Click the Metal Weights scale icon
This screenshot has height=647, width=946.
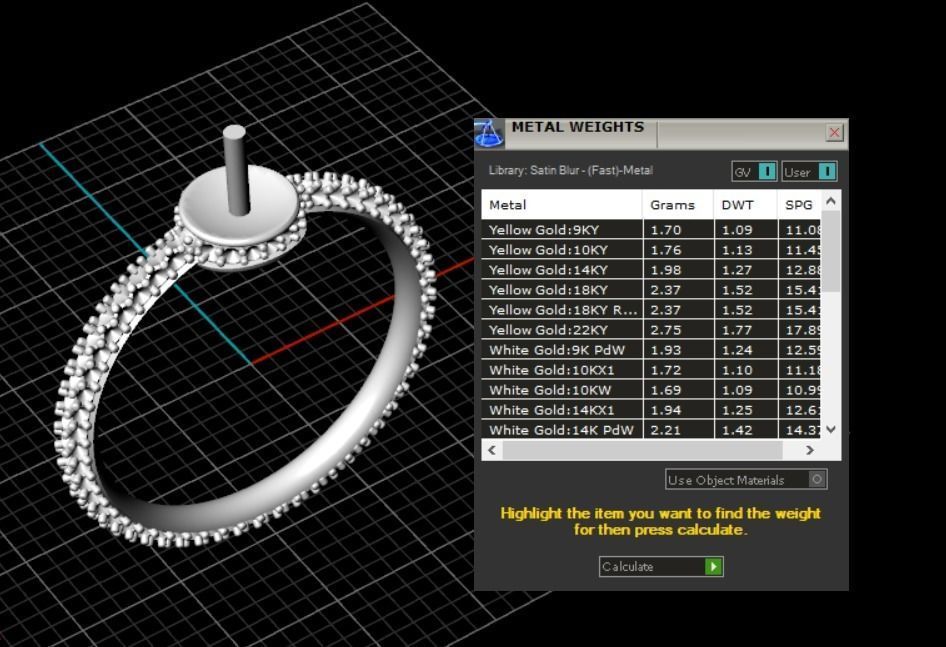489,133
